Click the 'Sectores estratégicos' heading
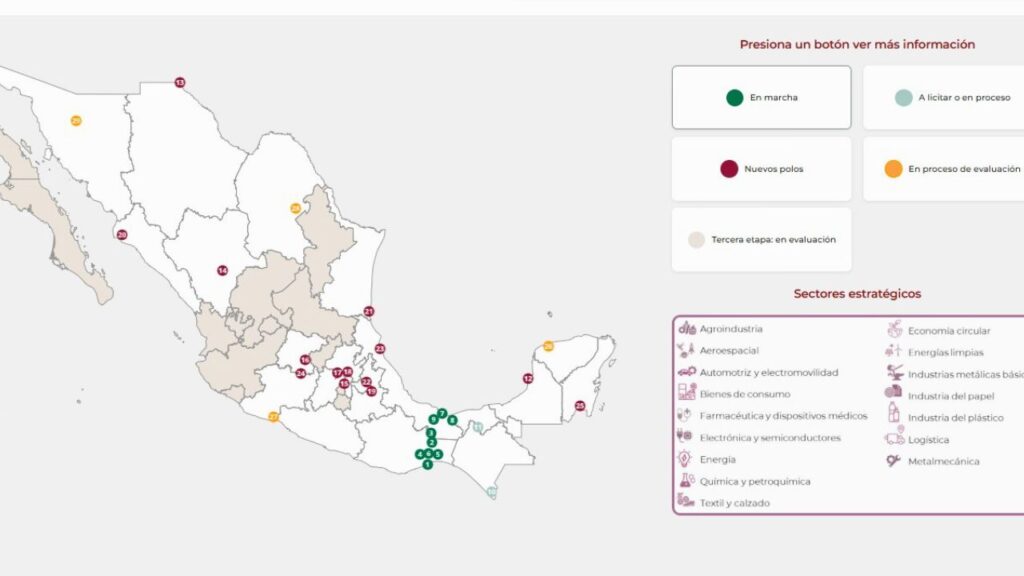 pos(857,294)
